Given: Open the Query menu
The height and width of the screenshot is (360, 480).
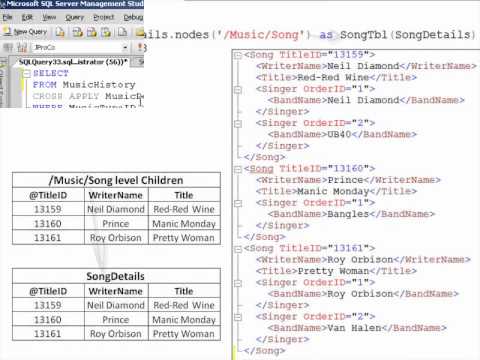Looking at the screenshot, I should [74, 17].
